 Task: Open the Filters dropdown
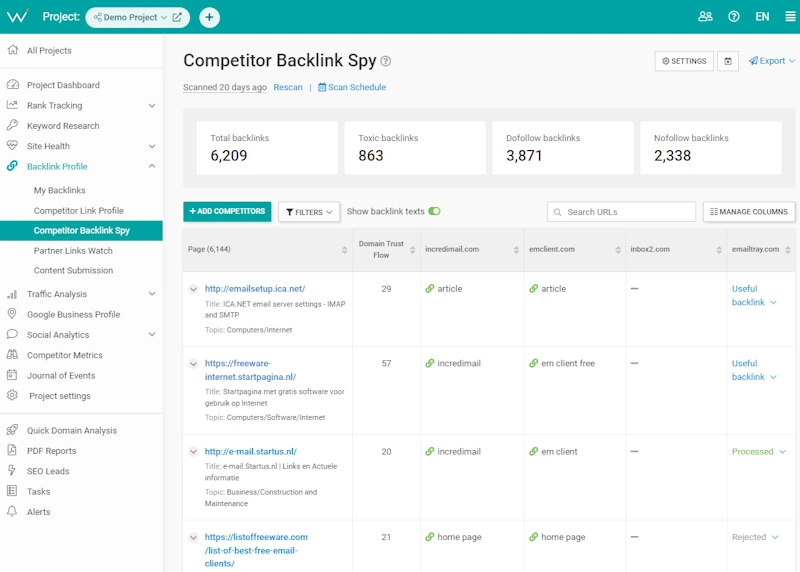309,212
